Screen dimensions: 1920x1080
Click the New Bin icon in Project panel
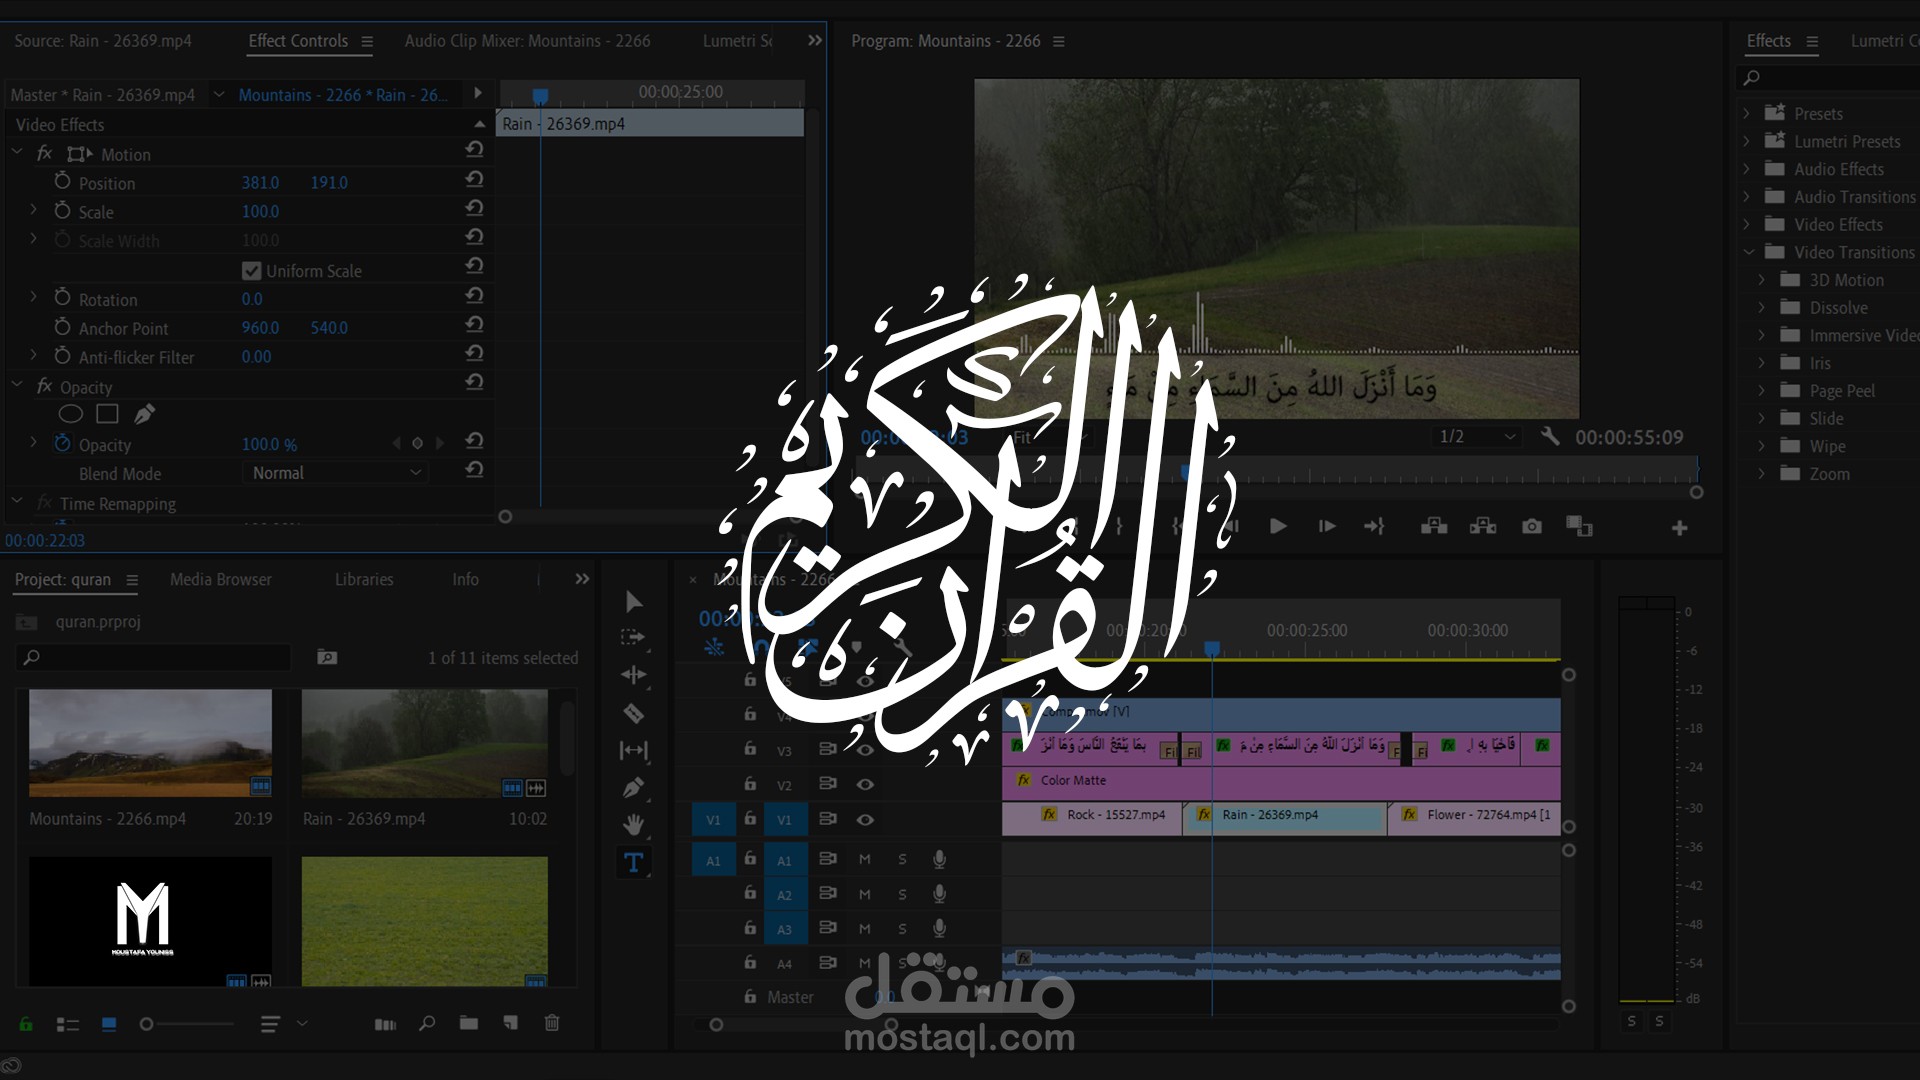pyautogui.click(x=468, y=1023)
